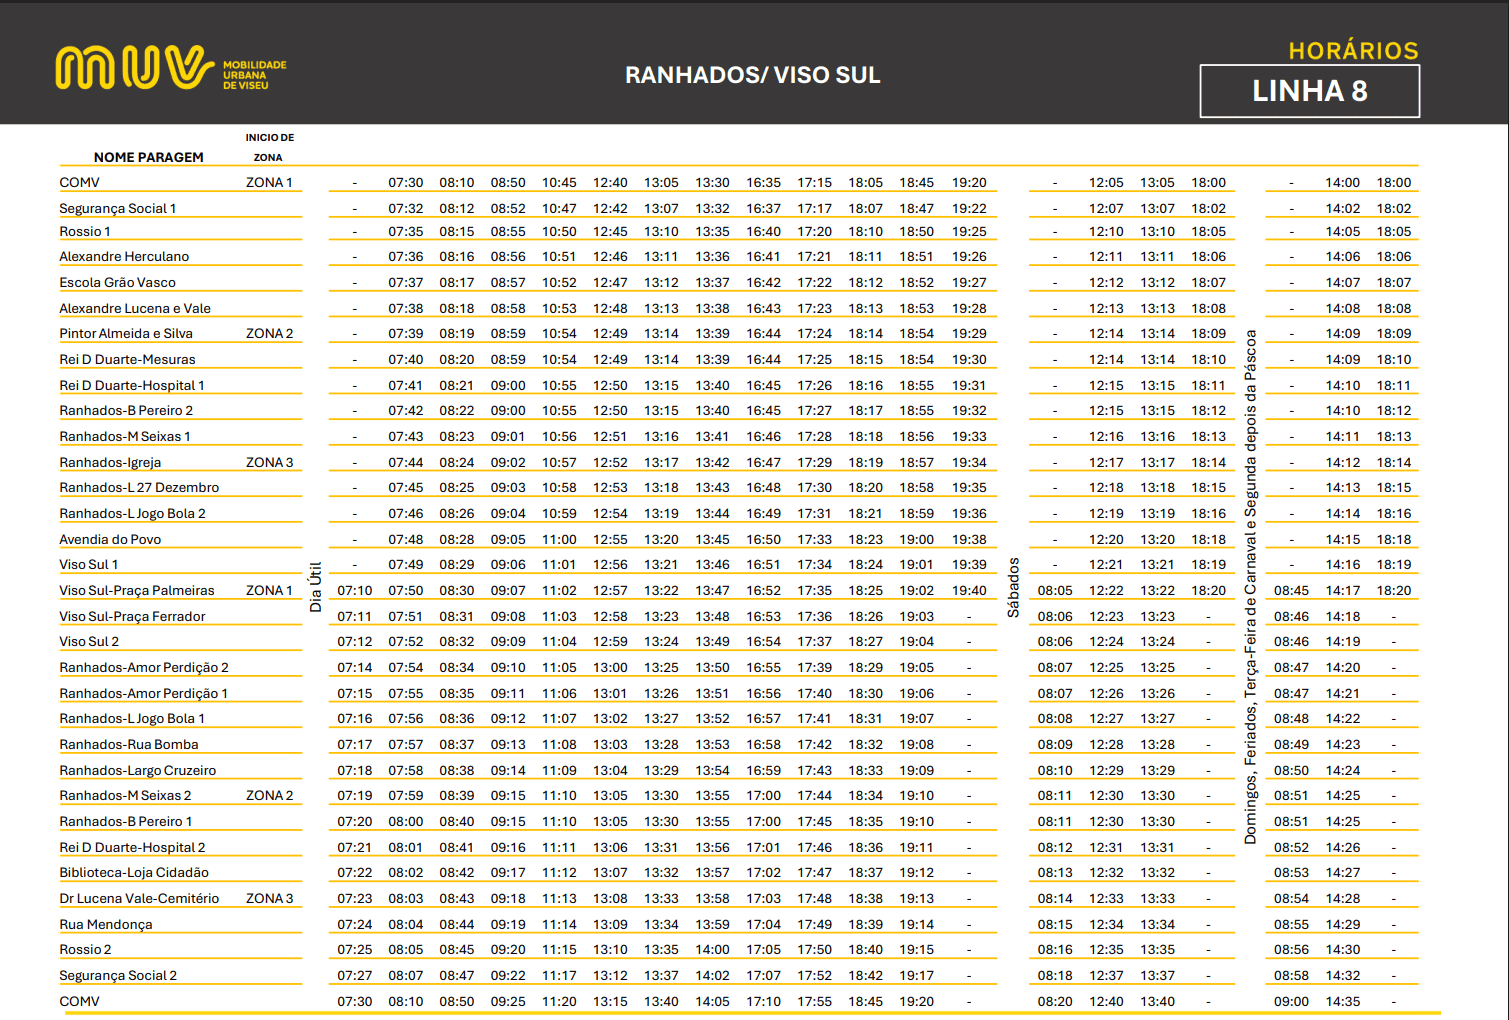Click the Dia Útil vertical label

316,587
